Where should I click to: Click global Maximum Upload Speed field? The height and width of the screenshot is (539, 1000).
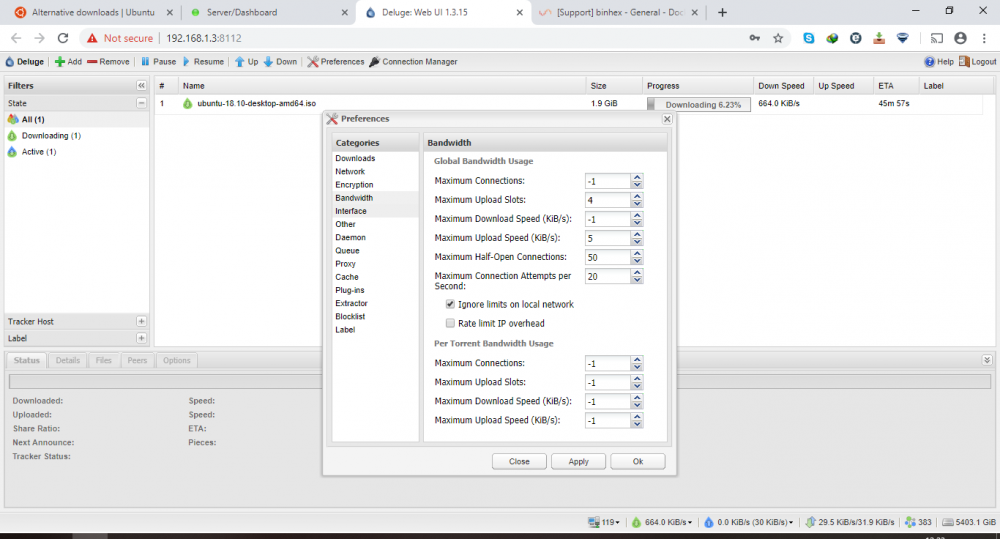tap(608, 238)
